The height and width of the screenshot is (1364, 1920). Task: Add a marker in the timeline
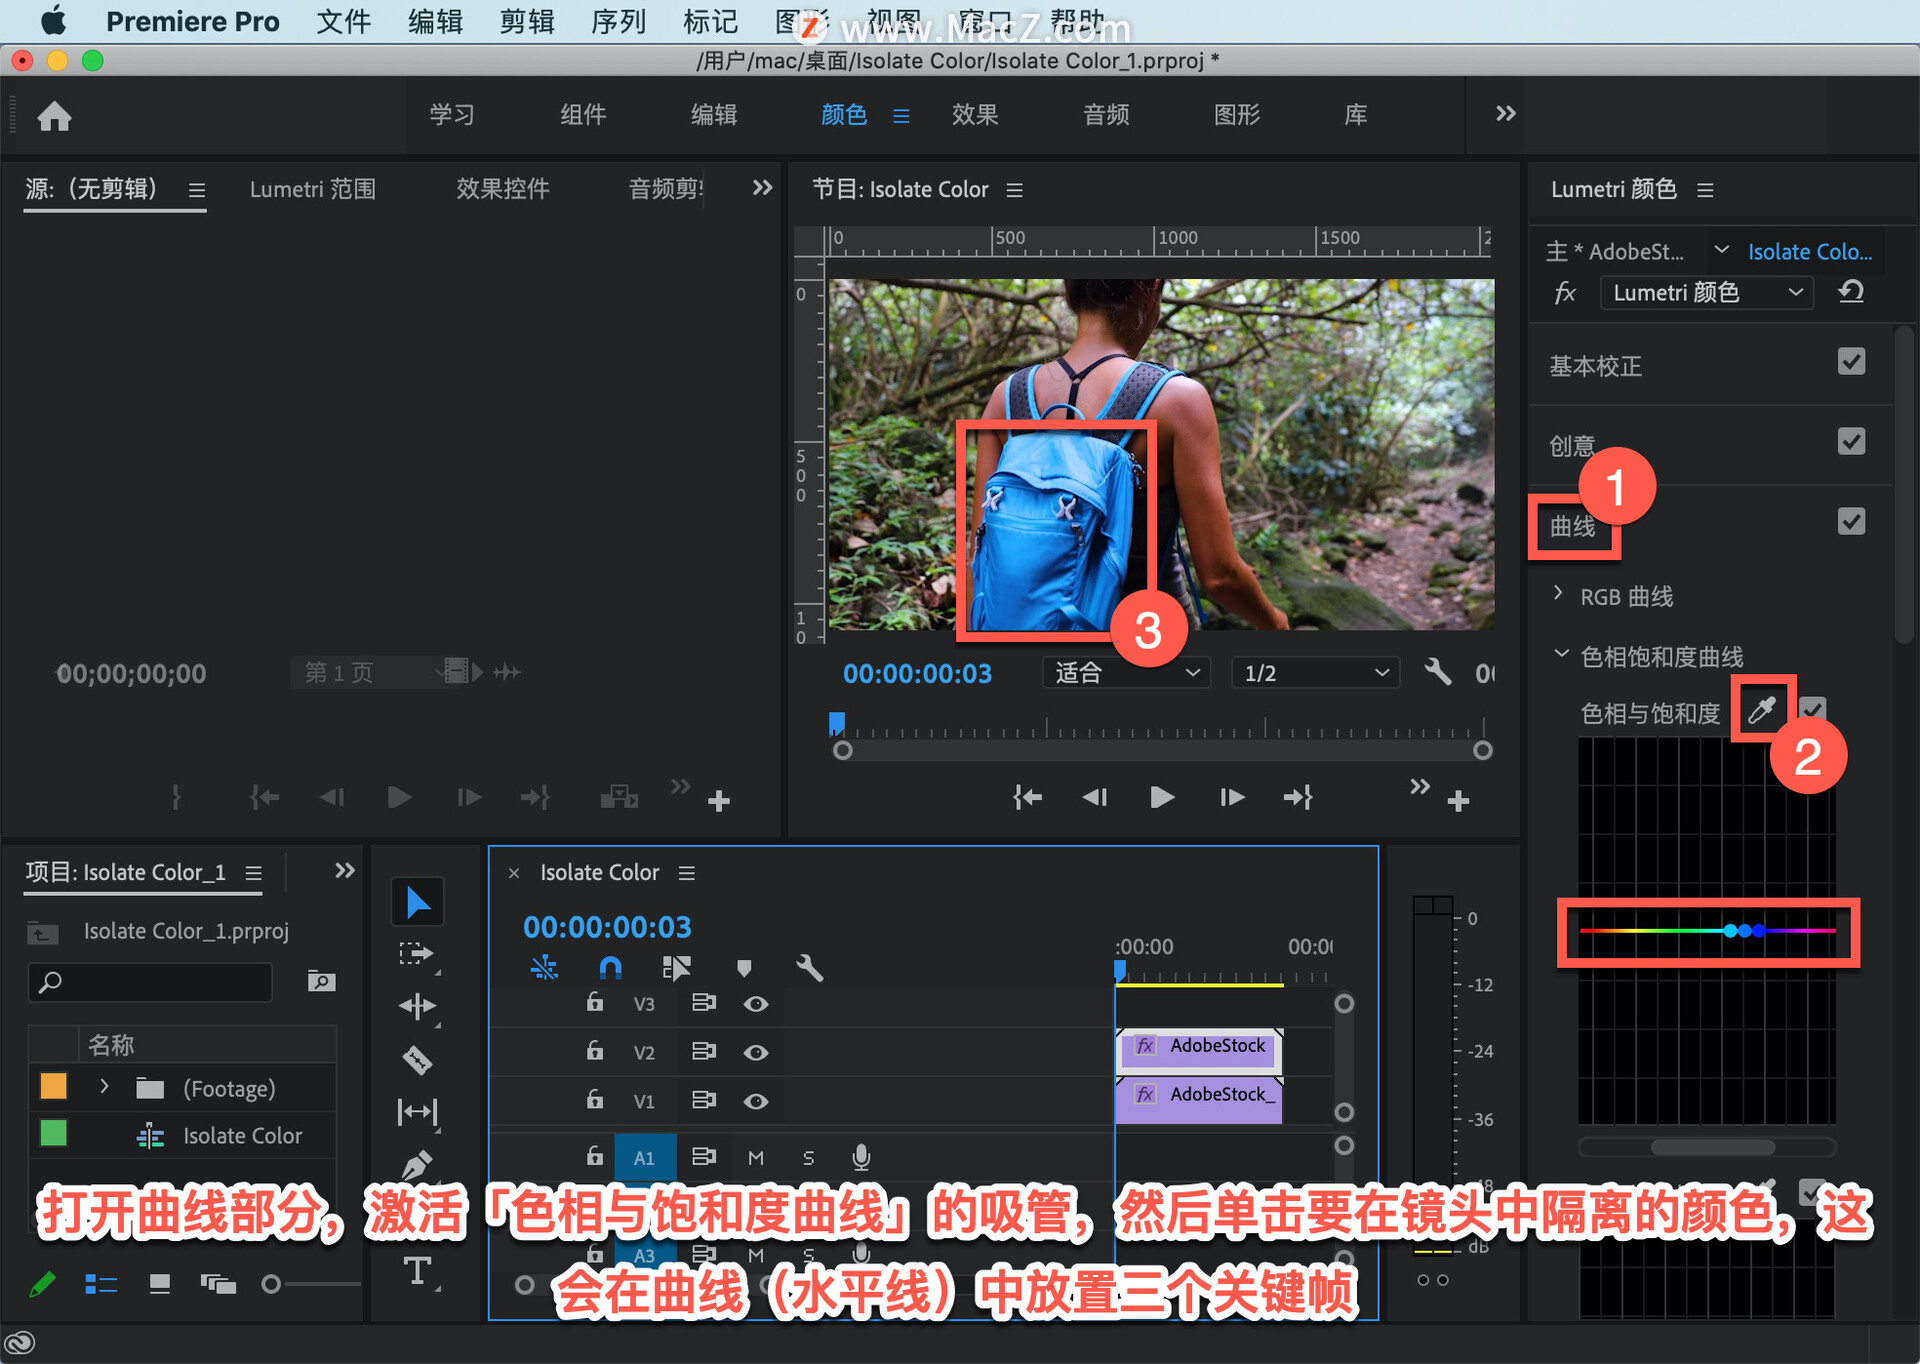[x=744, y=967]
